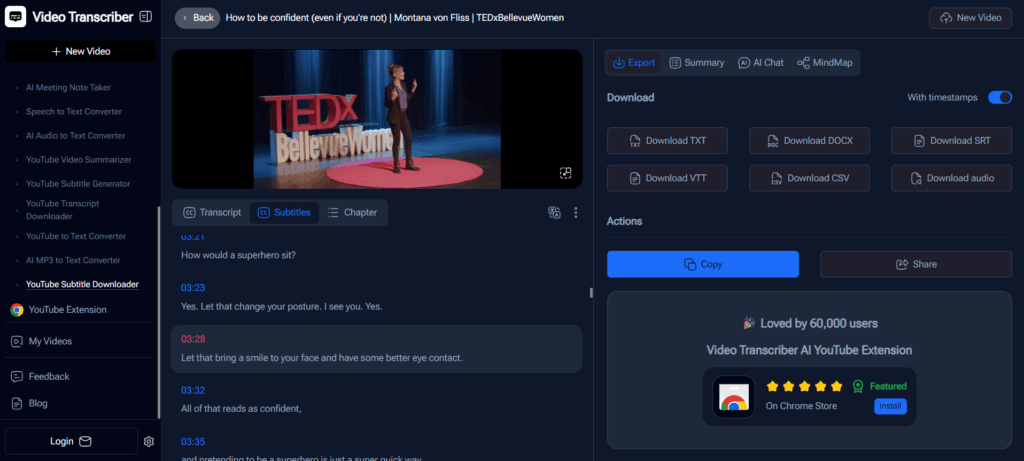
Task: Jump to the 03:23 timestamp
Action: [x=193, y=287]
